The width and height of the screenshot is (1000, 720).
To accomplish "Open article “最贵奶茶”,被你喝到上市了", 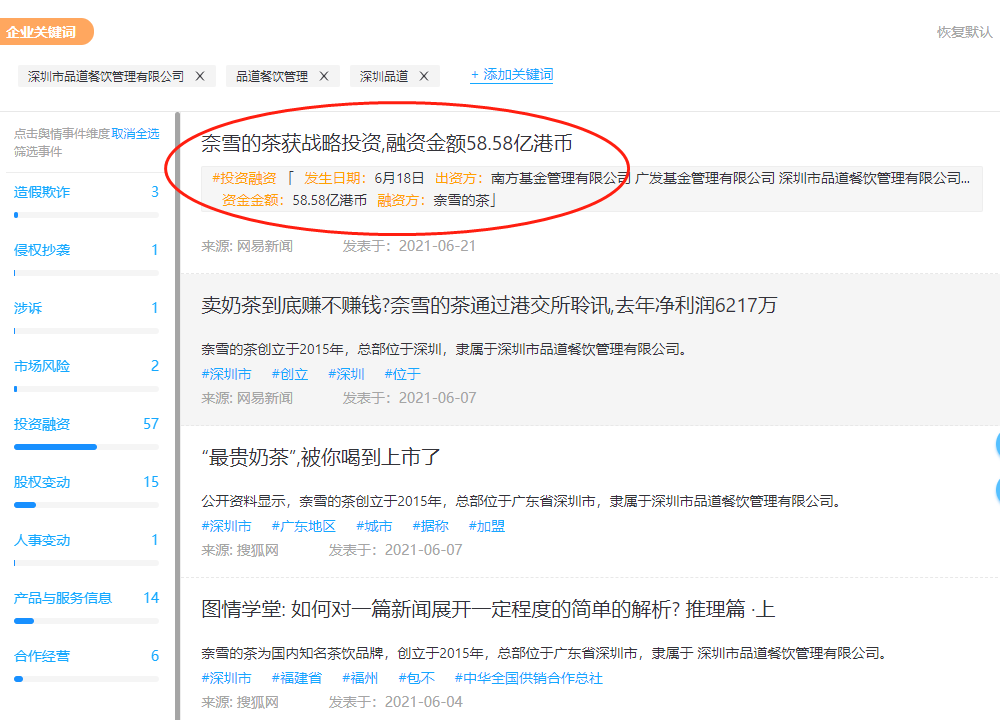I will click(321, 457).
